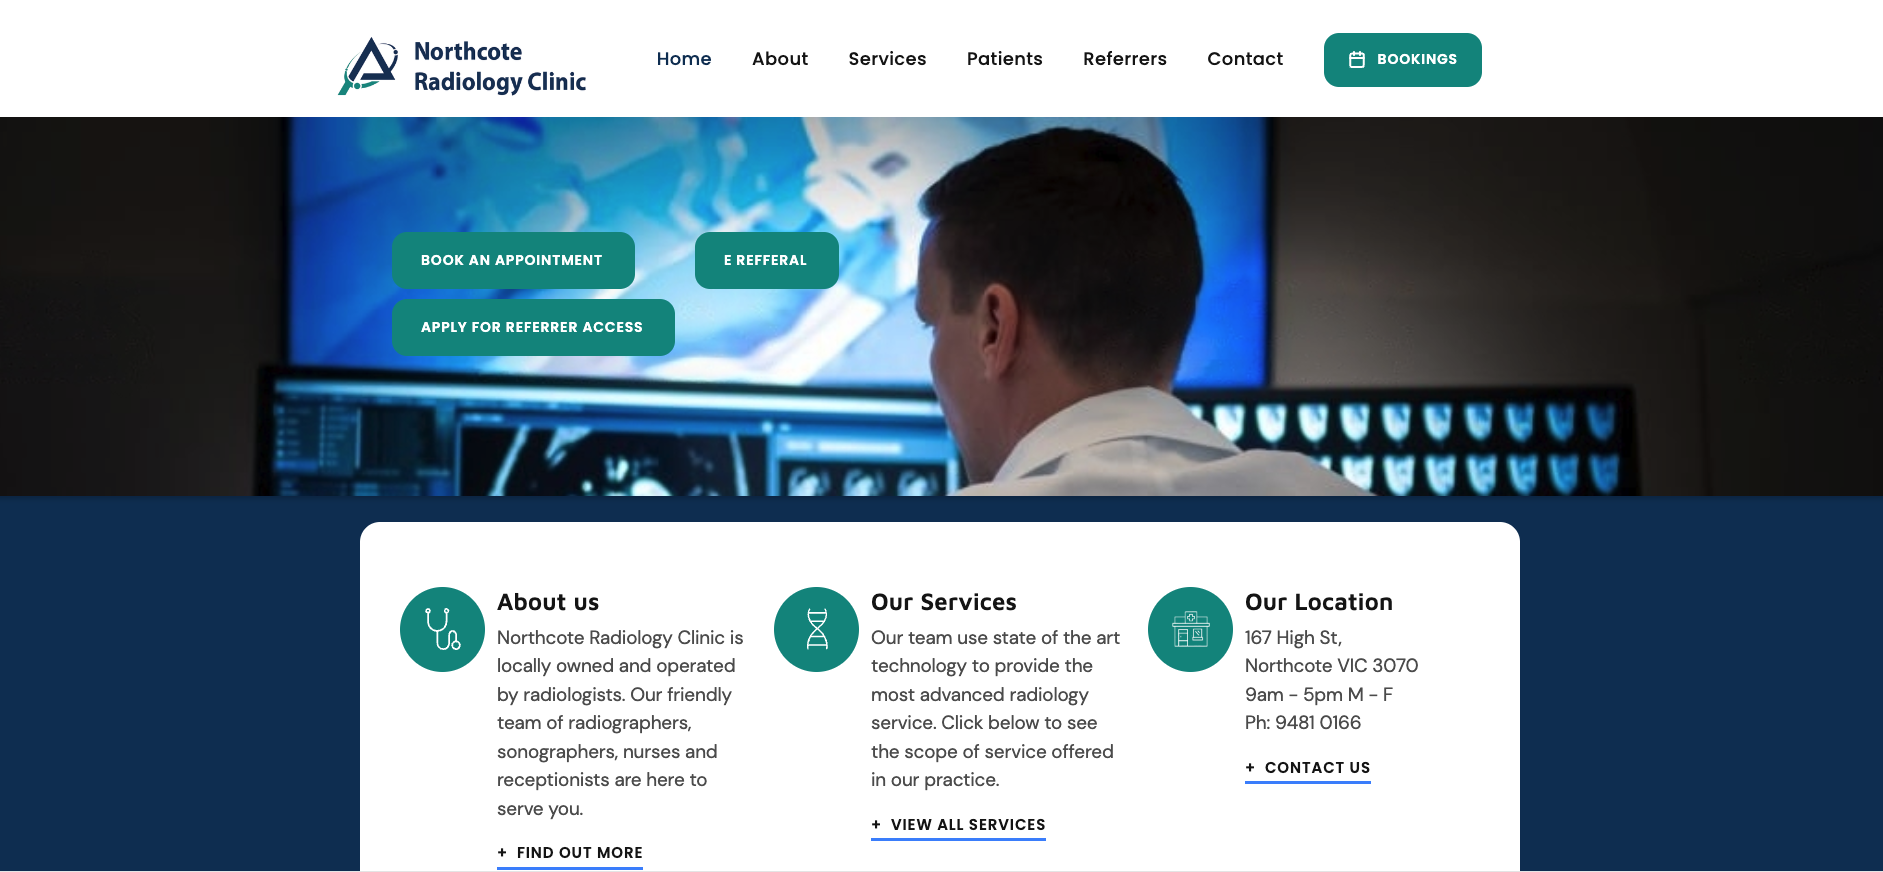Click the plus icon before View All Services
This screenshot has height=872, width=1883.
(876, 825)
